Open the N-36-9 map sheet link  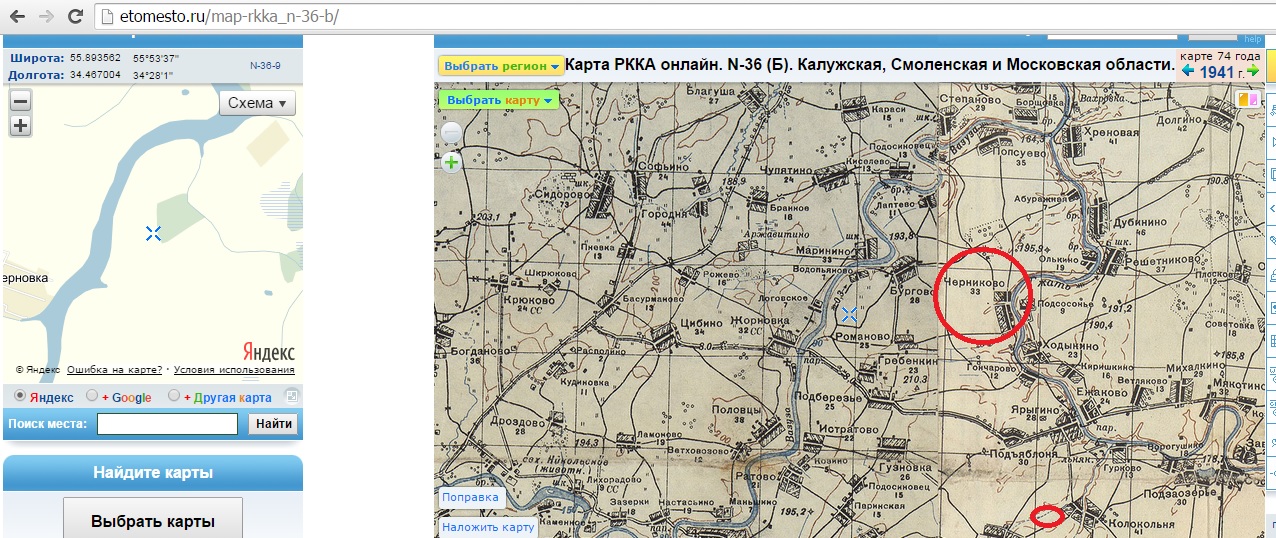(265, 66)
